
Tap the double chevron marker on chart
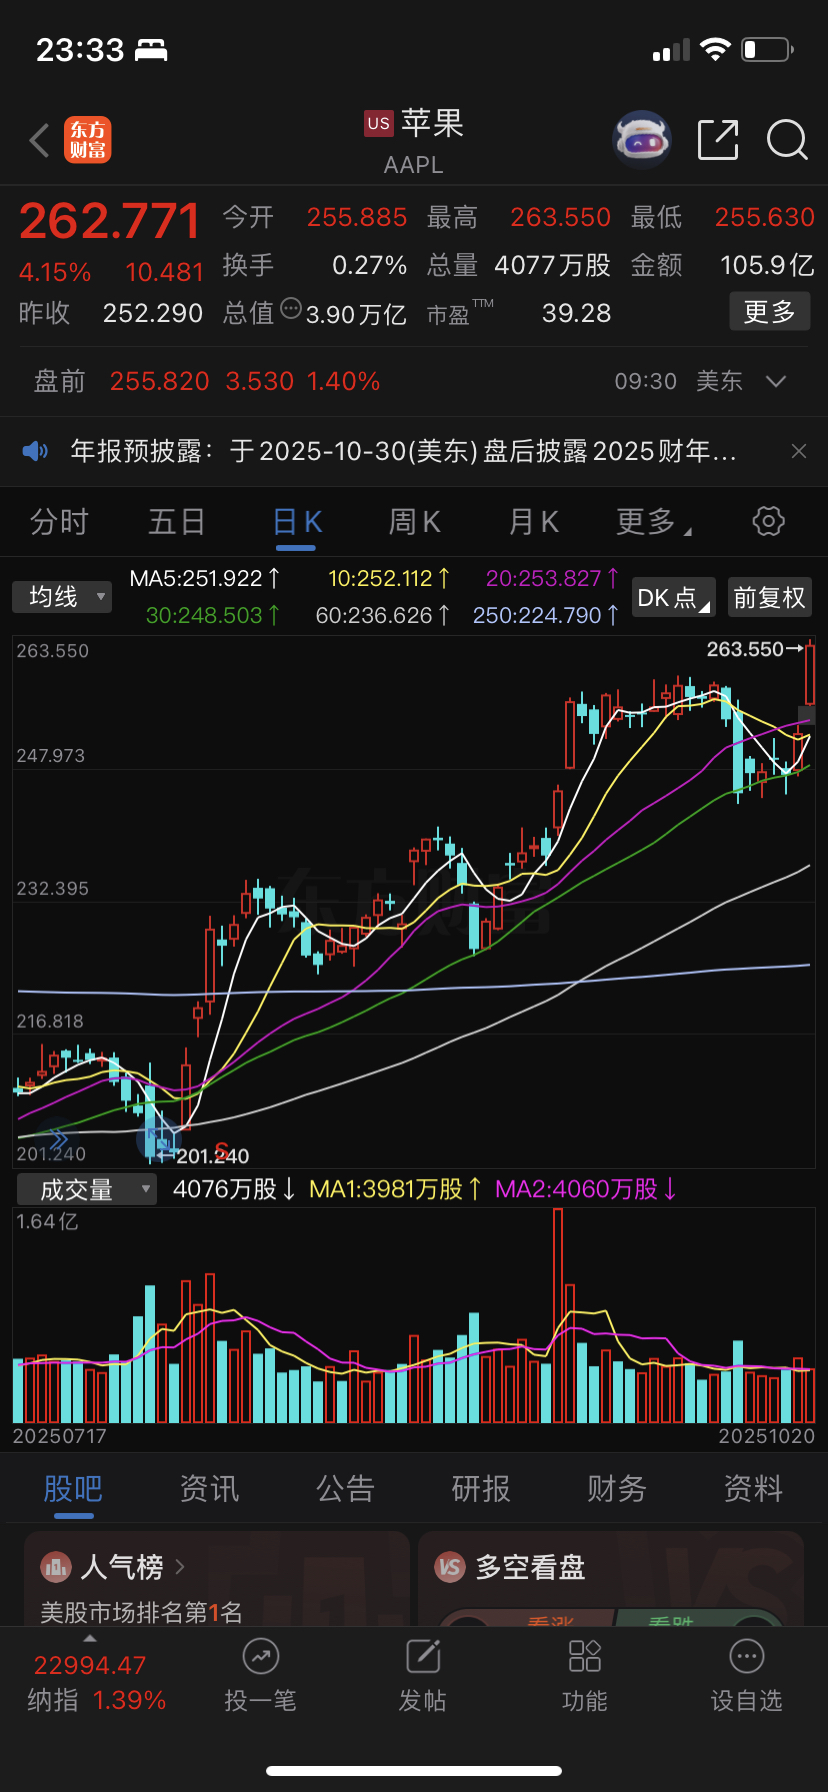(58, 1140)
